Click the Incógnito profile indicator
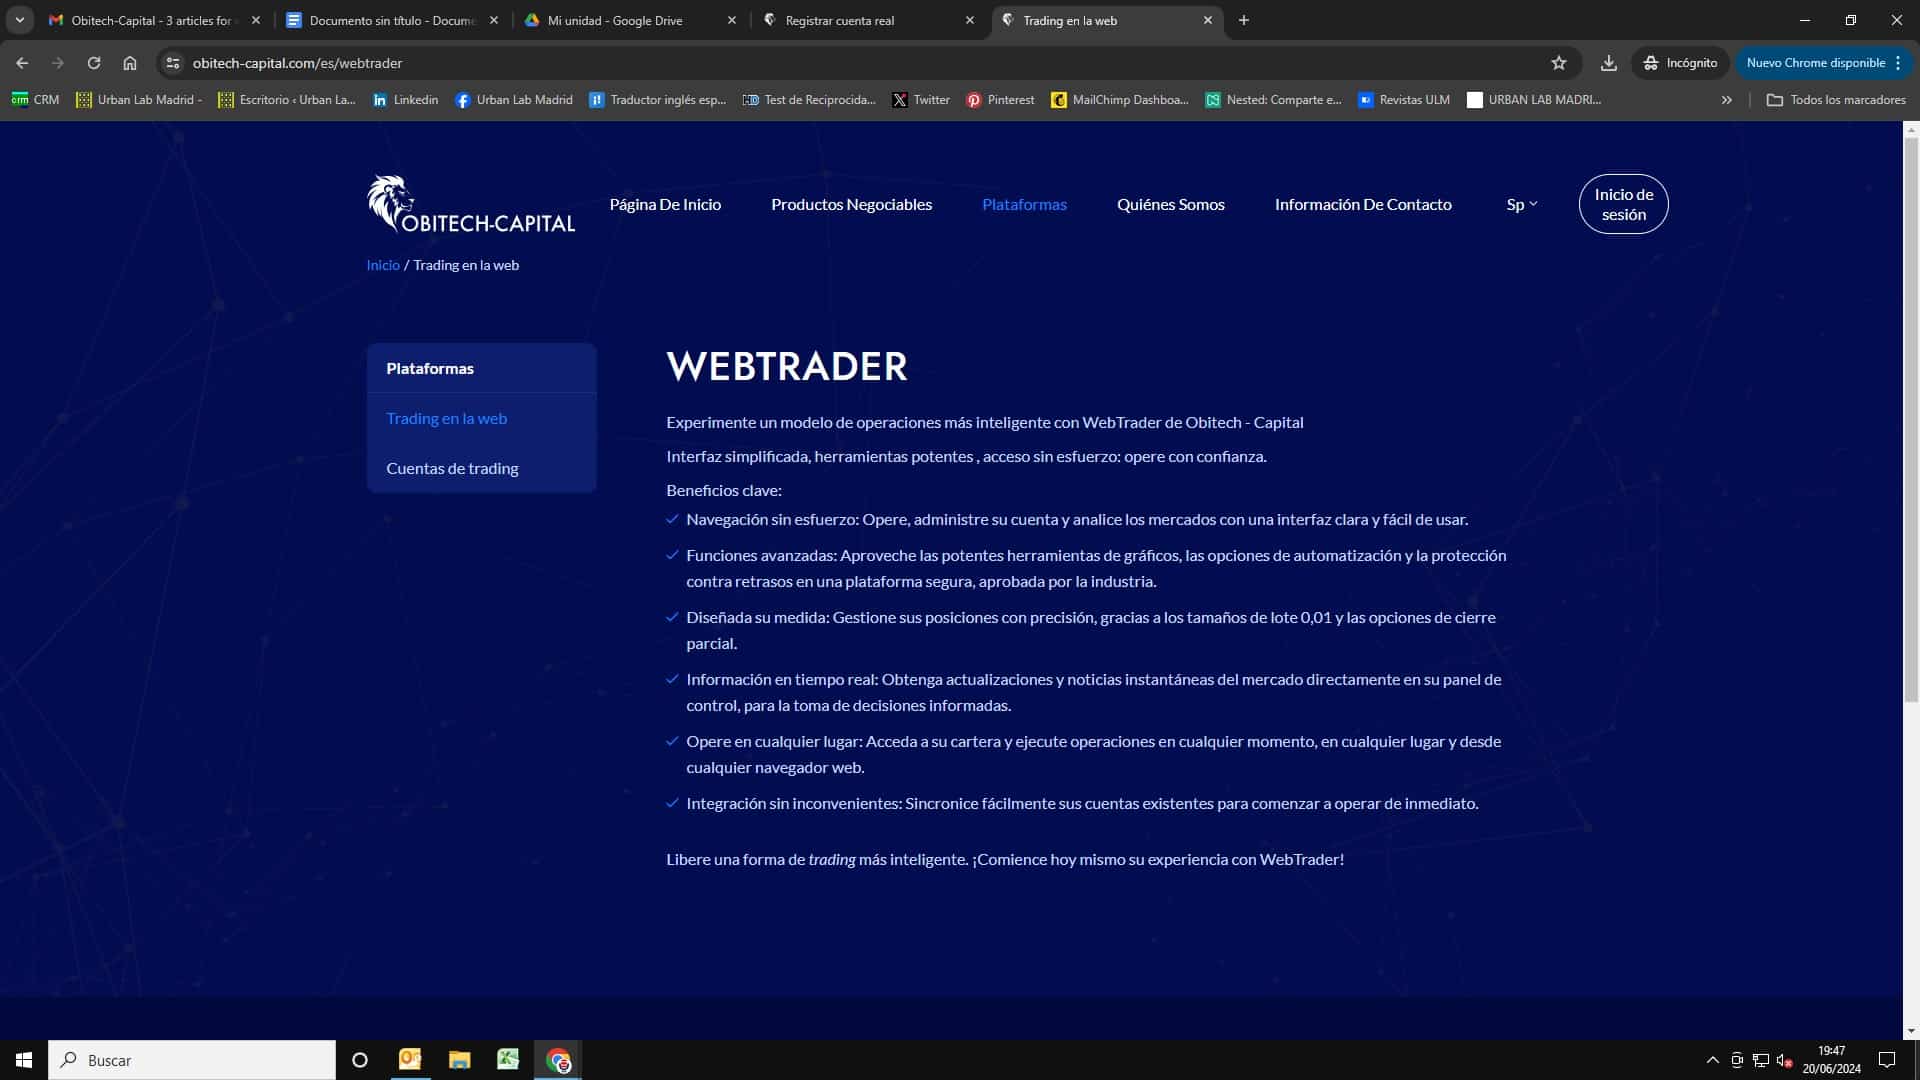The width and height of the screenshot is (1920, 1080). click(x=1680, y=63)
